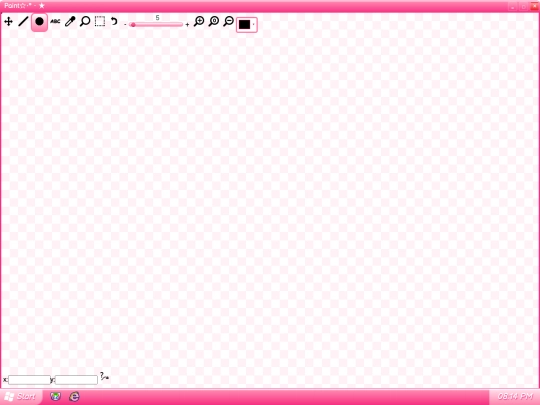Close the Paint window
This screenshot has height=405, width=540.
click(535, 6)
